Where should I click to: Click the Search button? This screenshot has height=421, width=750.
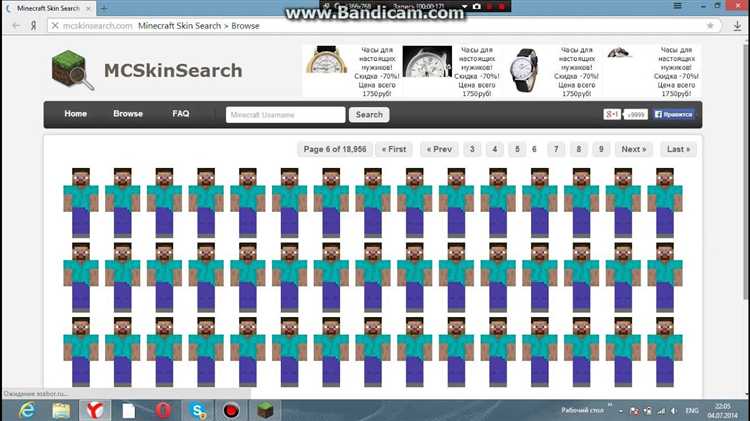click(369, 115)
